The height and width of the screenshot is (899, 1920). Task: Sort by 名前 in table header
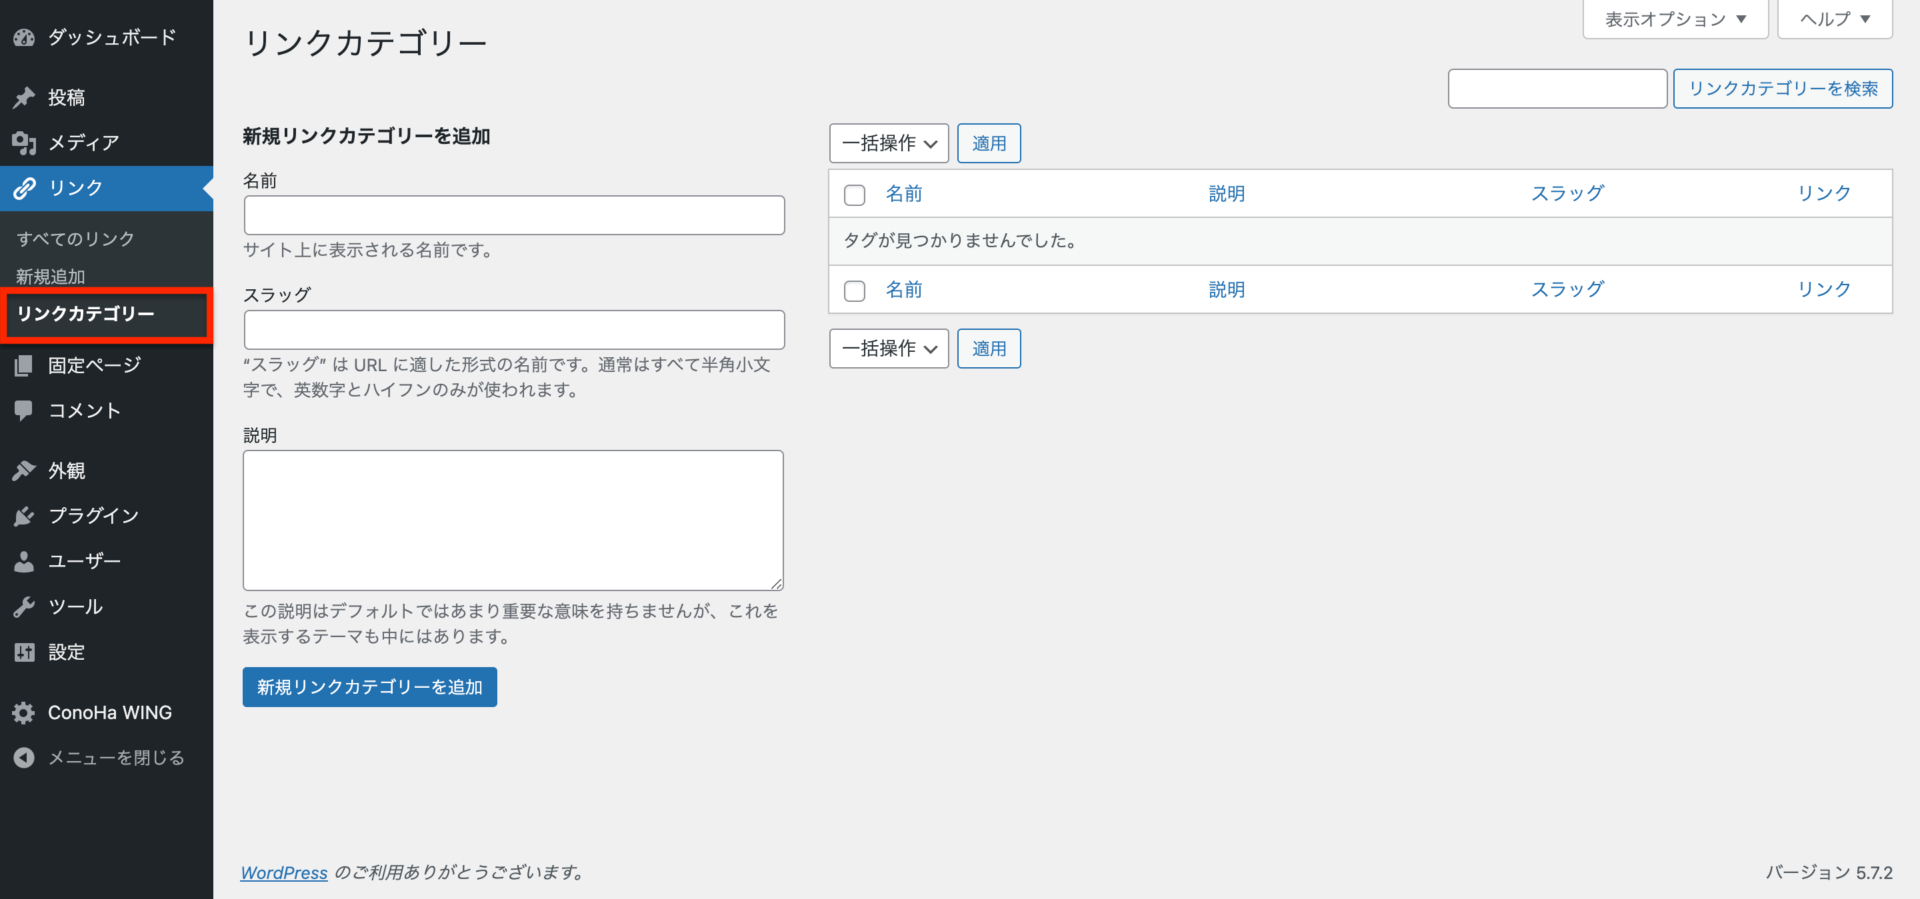(904, 194)
